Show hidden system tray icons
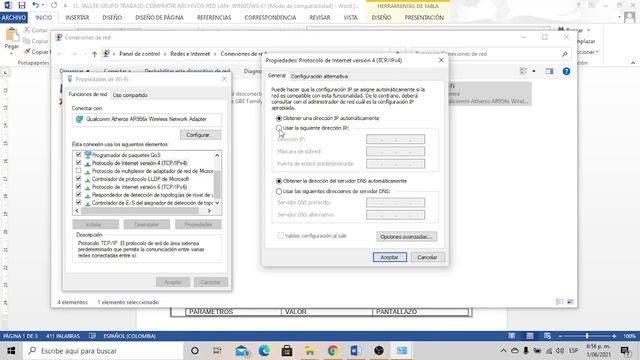Screen dimensions: 640x360 coord(503,351)
